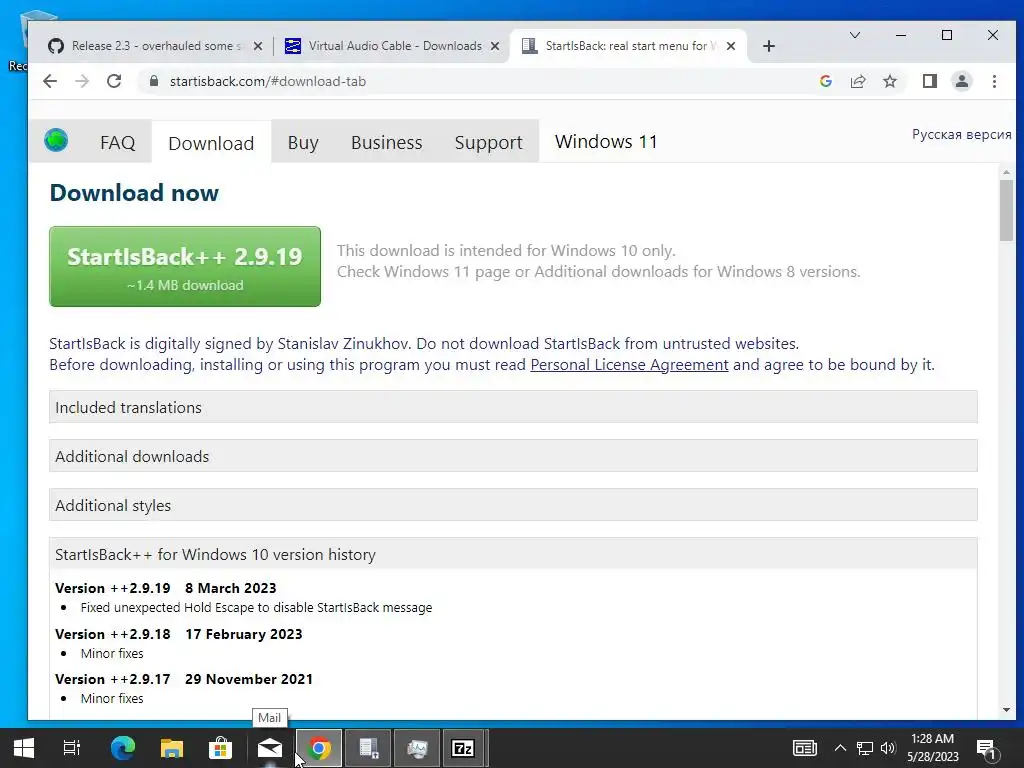Open the Support tab
Image resolution: width=1024 pixels, height=768 pixels.
[x=488, y=142]
